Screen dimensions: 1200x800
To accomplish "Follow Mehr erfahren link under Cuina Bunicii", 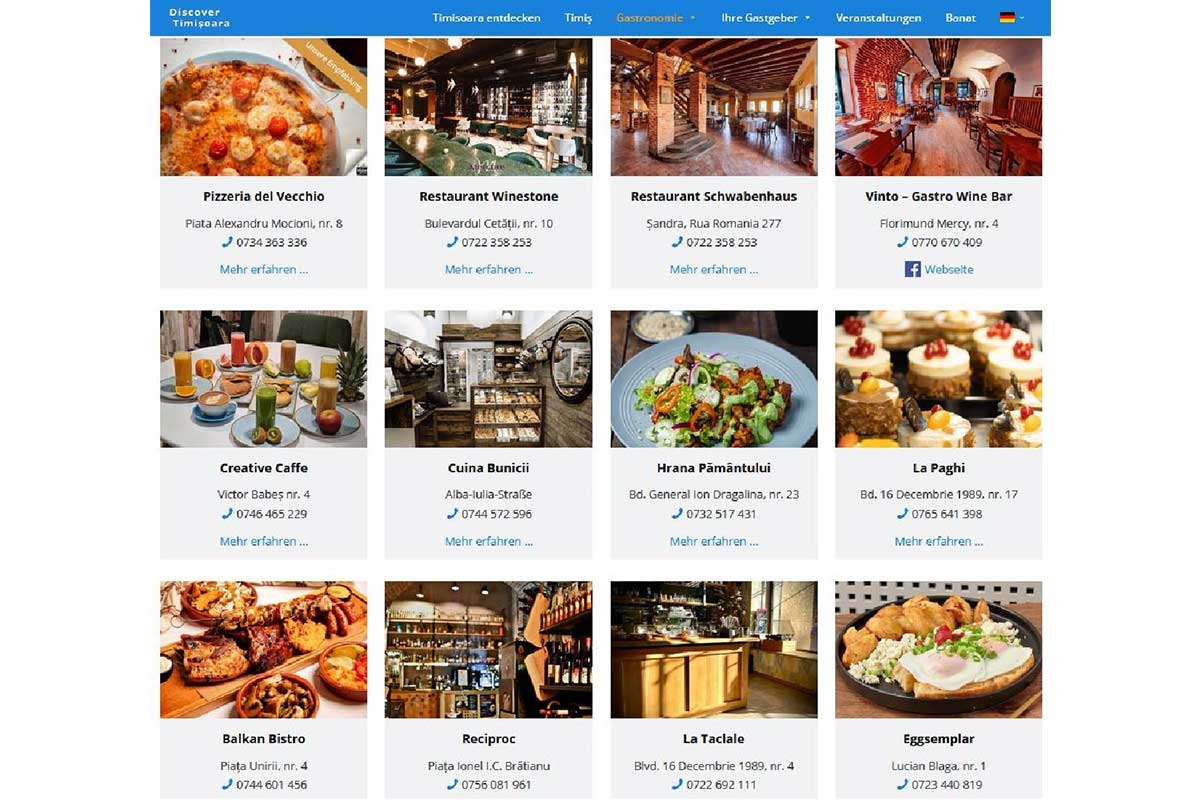I will point(489,541).
